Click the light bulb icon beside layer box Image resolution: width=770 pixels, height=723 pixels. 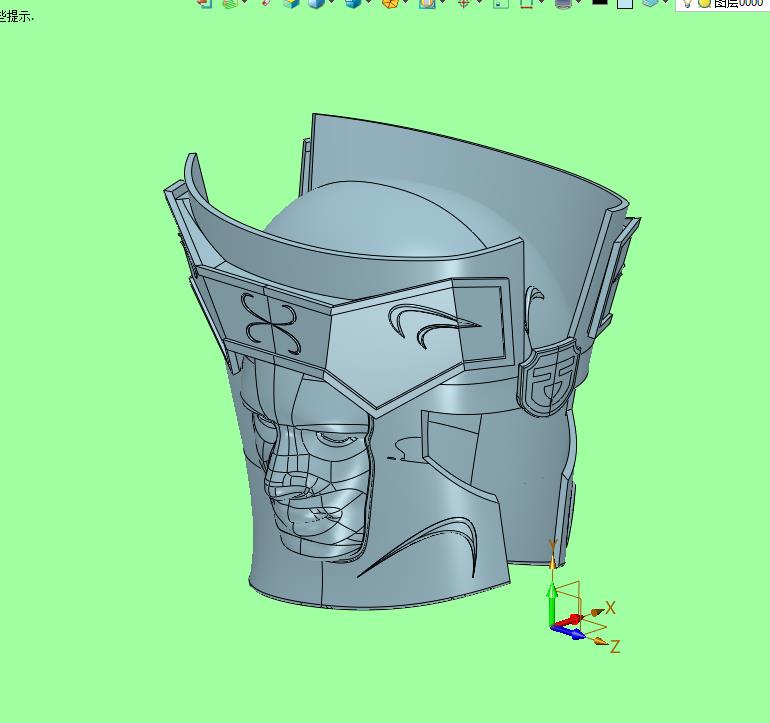pos(688,3)
